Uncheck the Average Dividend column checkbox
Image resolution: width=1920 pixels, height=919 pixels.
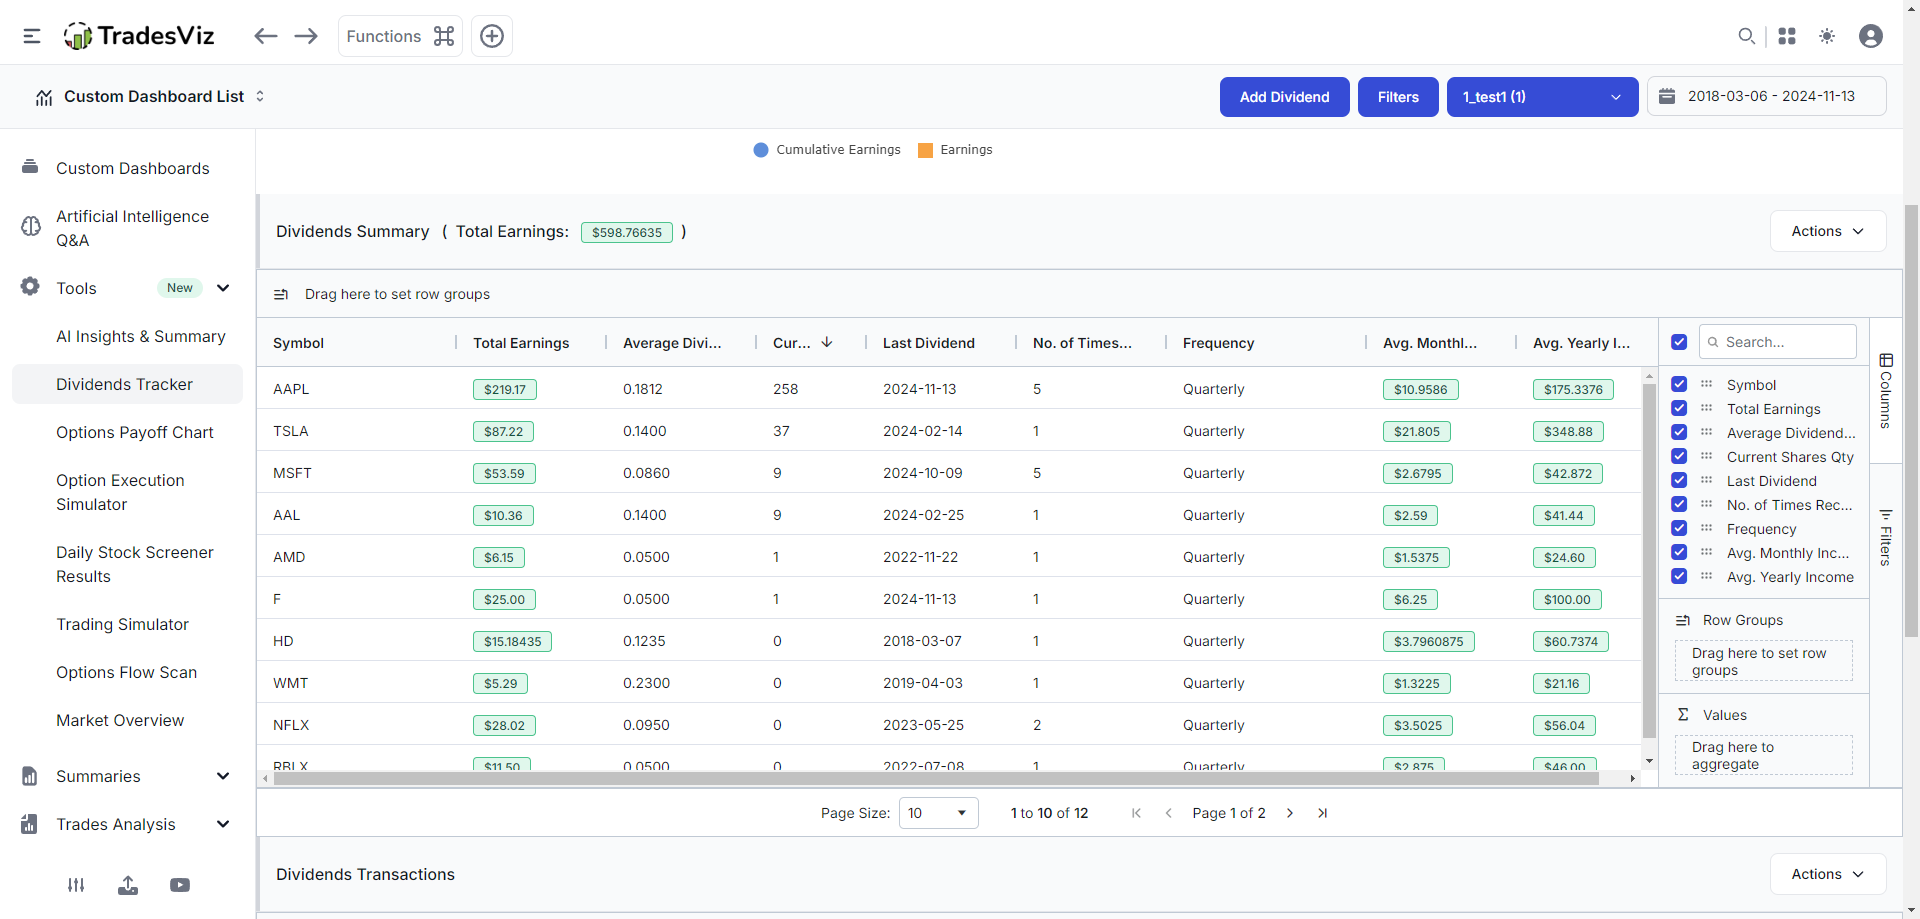point(1679,432)
